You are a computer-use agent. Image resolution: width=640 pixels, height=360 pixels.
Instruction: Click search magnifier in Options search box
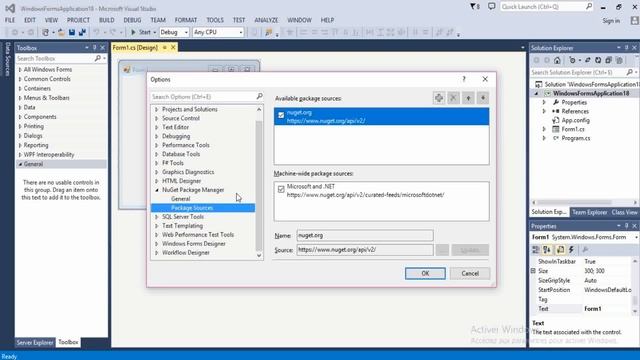pos(259,96)
